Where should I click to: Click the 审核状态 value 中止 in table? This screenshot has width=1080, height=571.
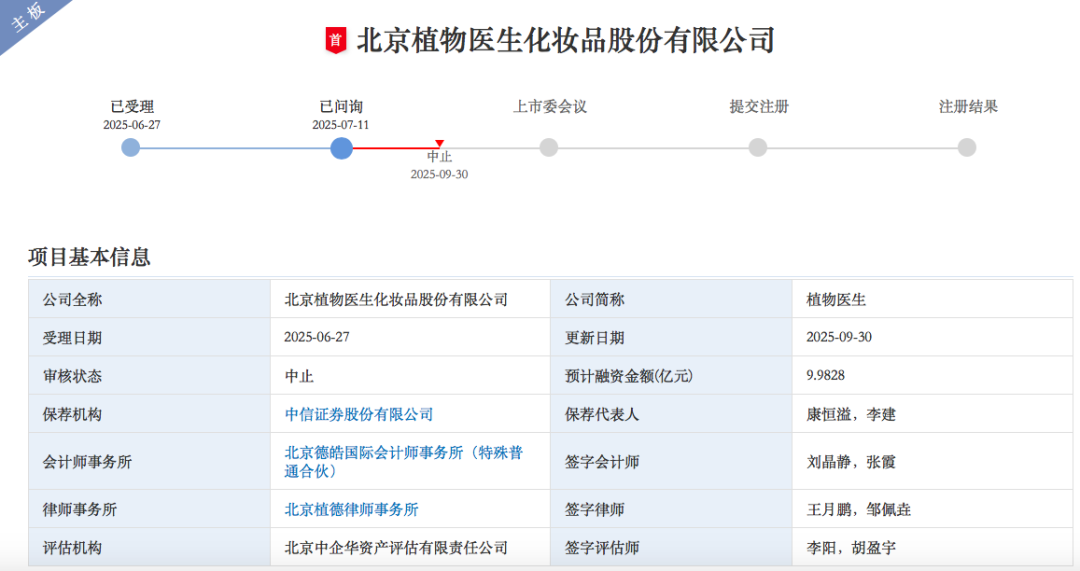(299, 376)
